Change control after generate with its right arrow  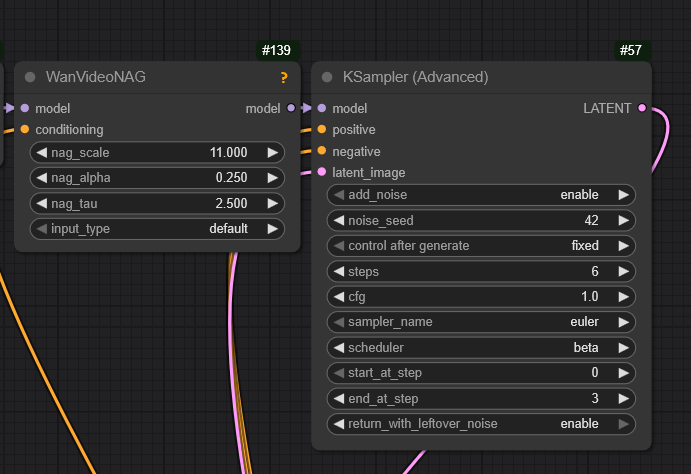(624, 245)
